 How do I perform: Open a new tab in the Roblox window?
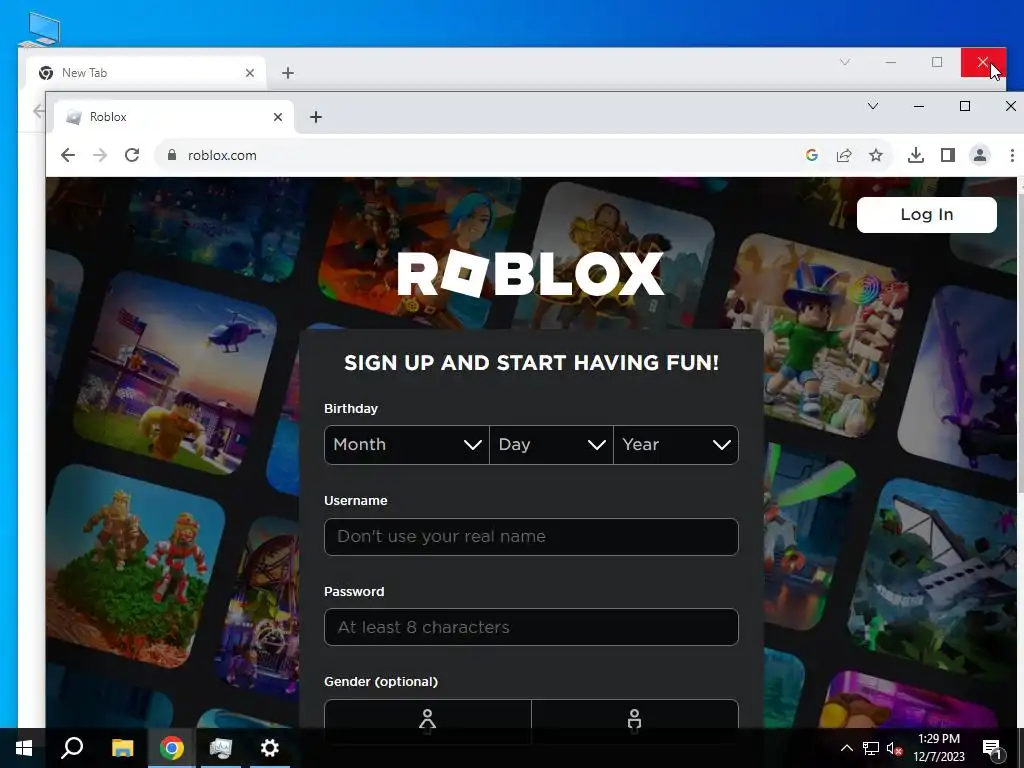316,117
